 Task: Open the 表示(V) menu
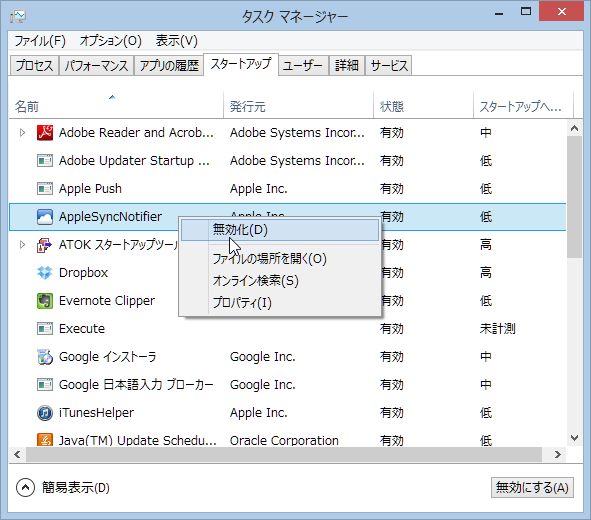click(176, 41)
